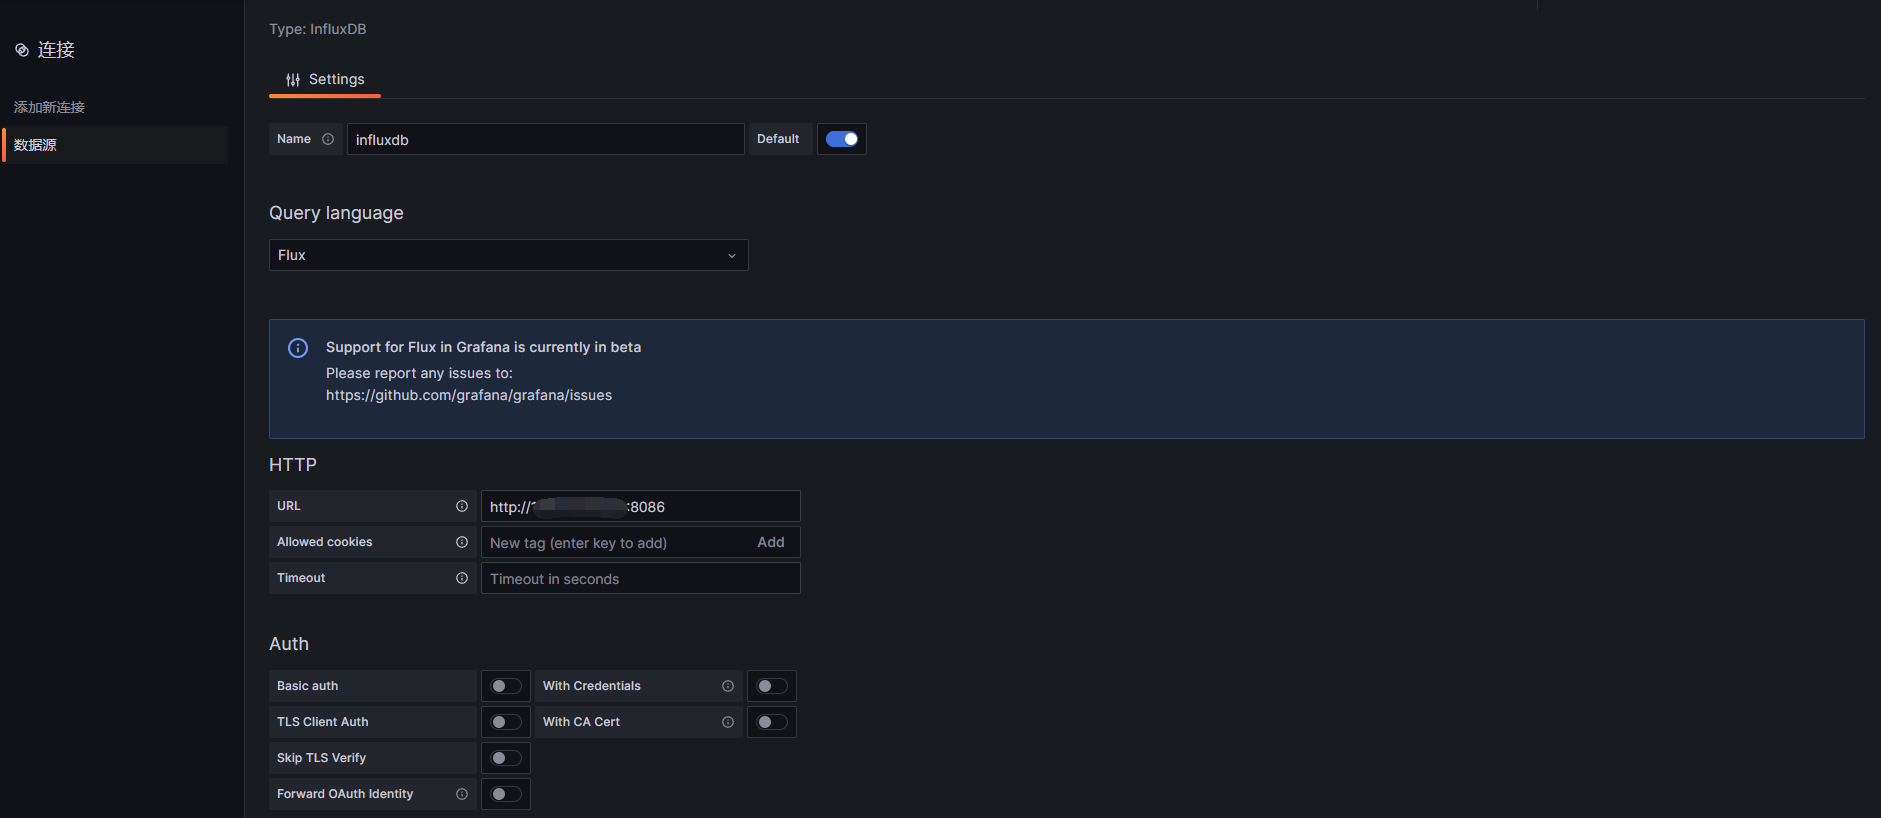Screen dimensions: 1881x818
Task: Click the info icon in Flux beta alert
Action: coord(298,348)
